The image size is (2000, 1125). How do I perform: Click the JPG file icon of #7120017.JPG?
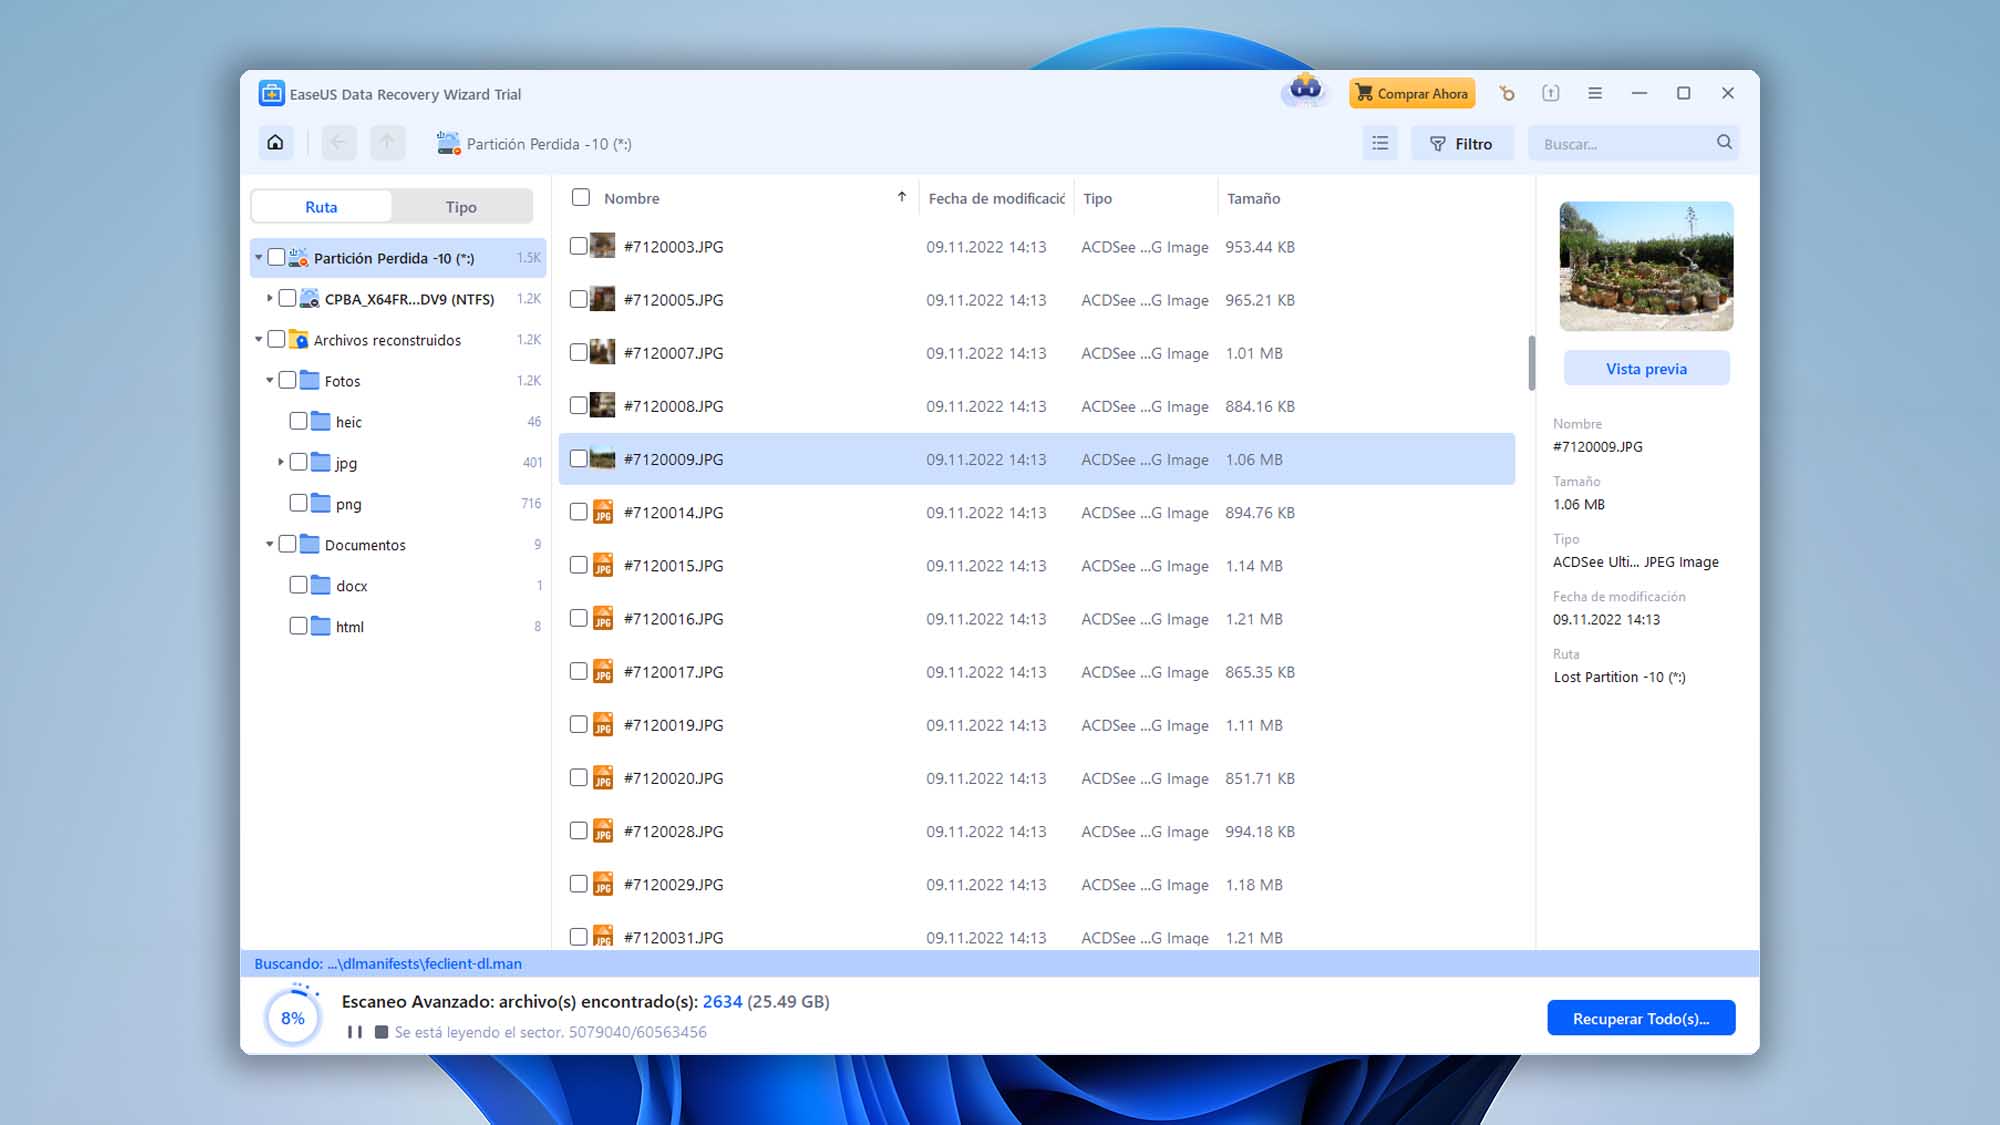click(x=603, y=671)
